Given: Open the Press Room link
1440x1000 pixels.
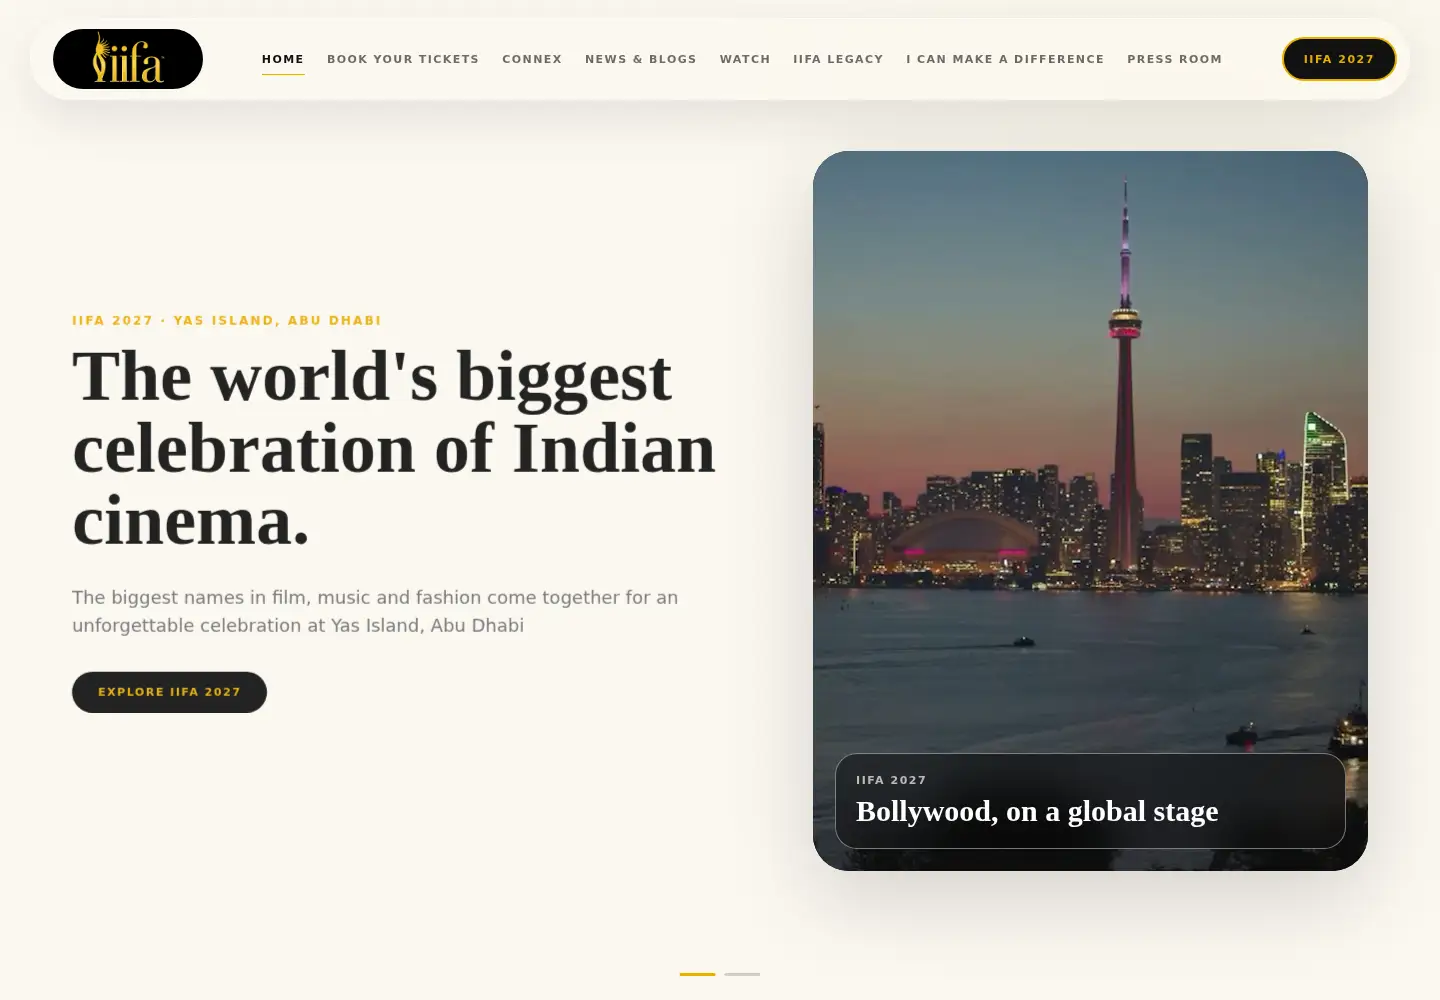Looking at the screenshot, I should [1174, 59].
